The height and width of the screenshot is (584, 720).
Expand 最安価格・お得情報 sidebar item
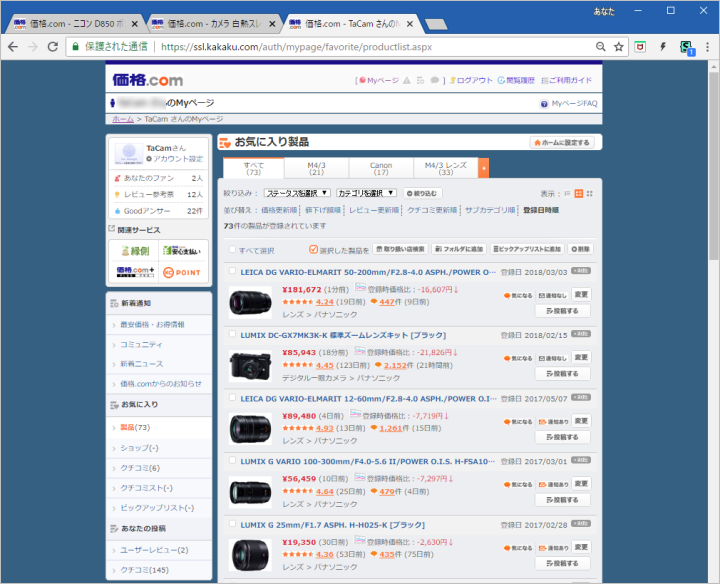[x=152, y=325]
